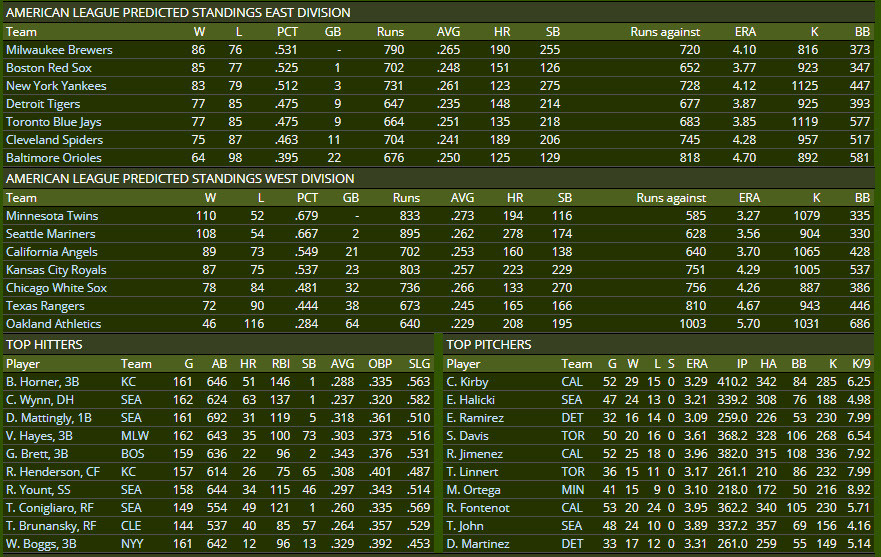Viewport: 881px width, 557px height.
Task: Click the SLG column header
Action: (x=418, y=364)
